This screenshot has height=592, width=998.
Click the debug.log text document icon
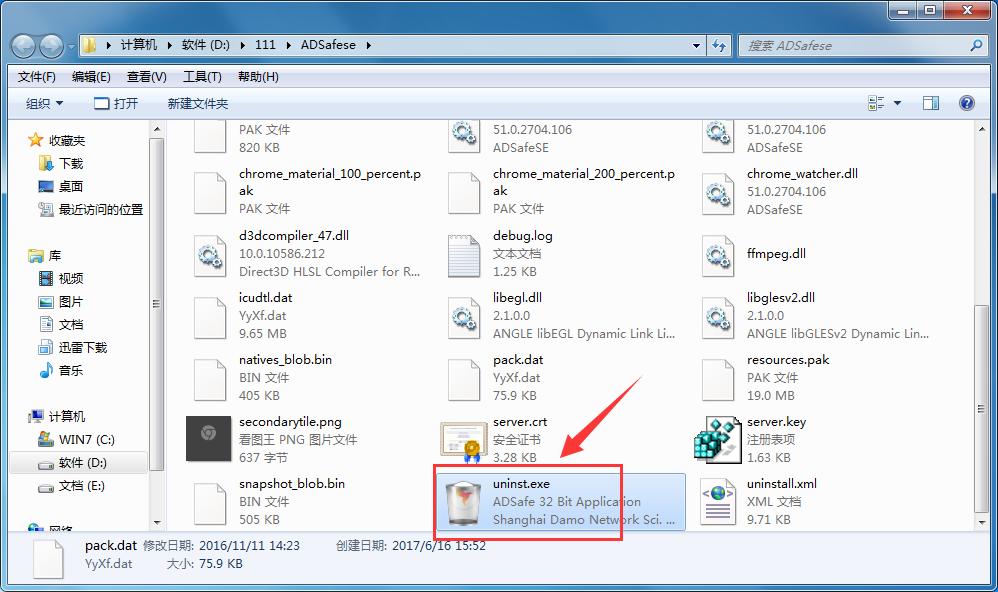(x=463, y=256)
